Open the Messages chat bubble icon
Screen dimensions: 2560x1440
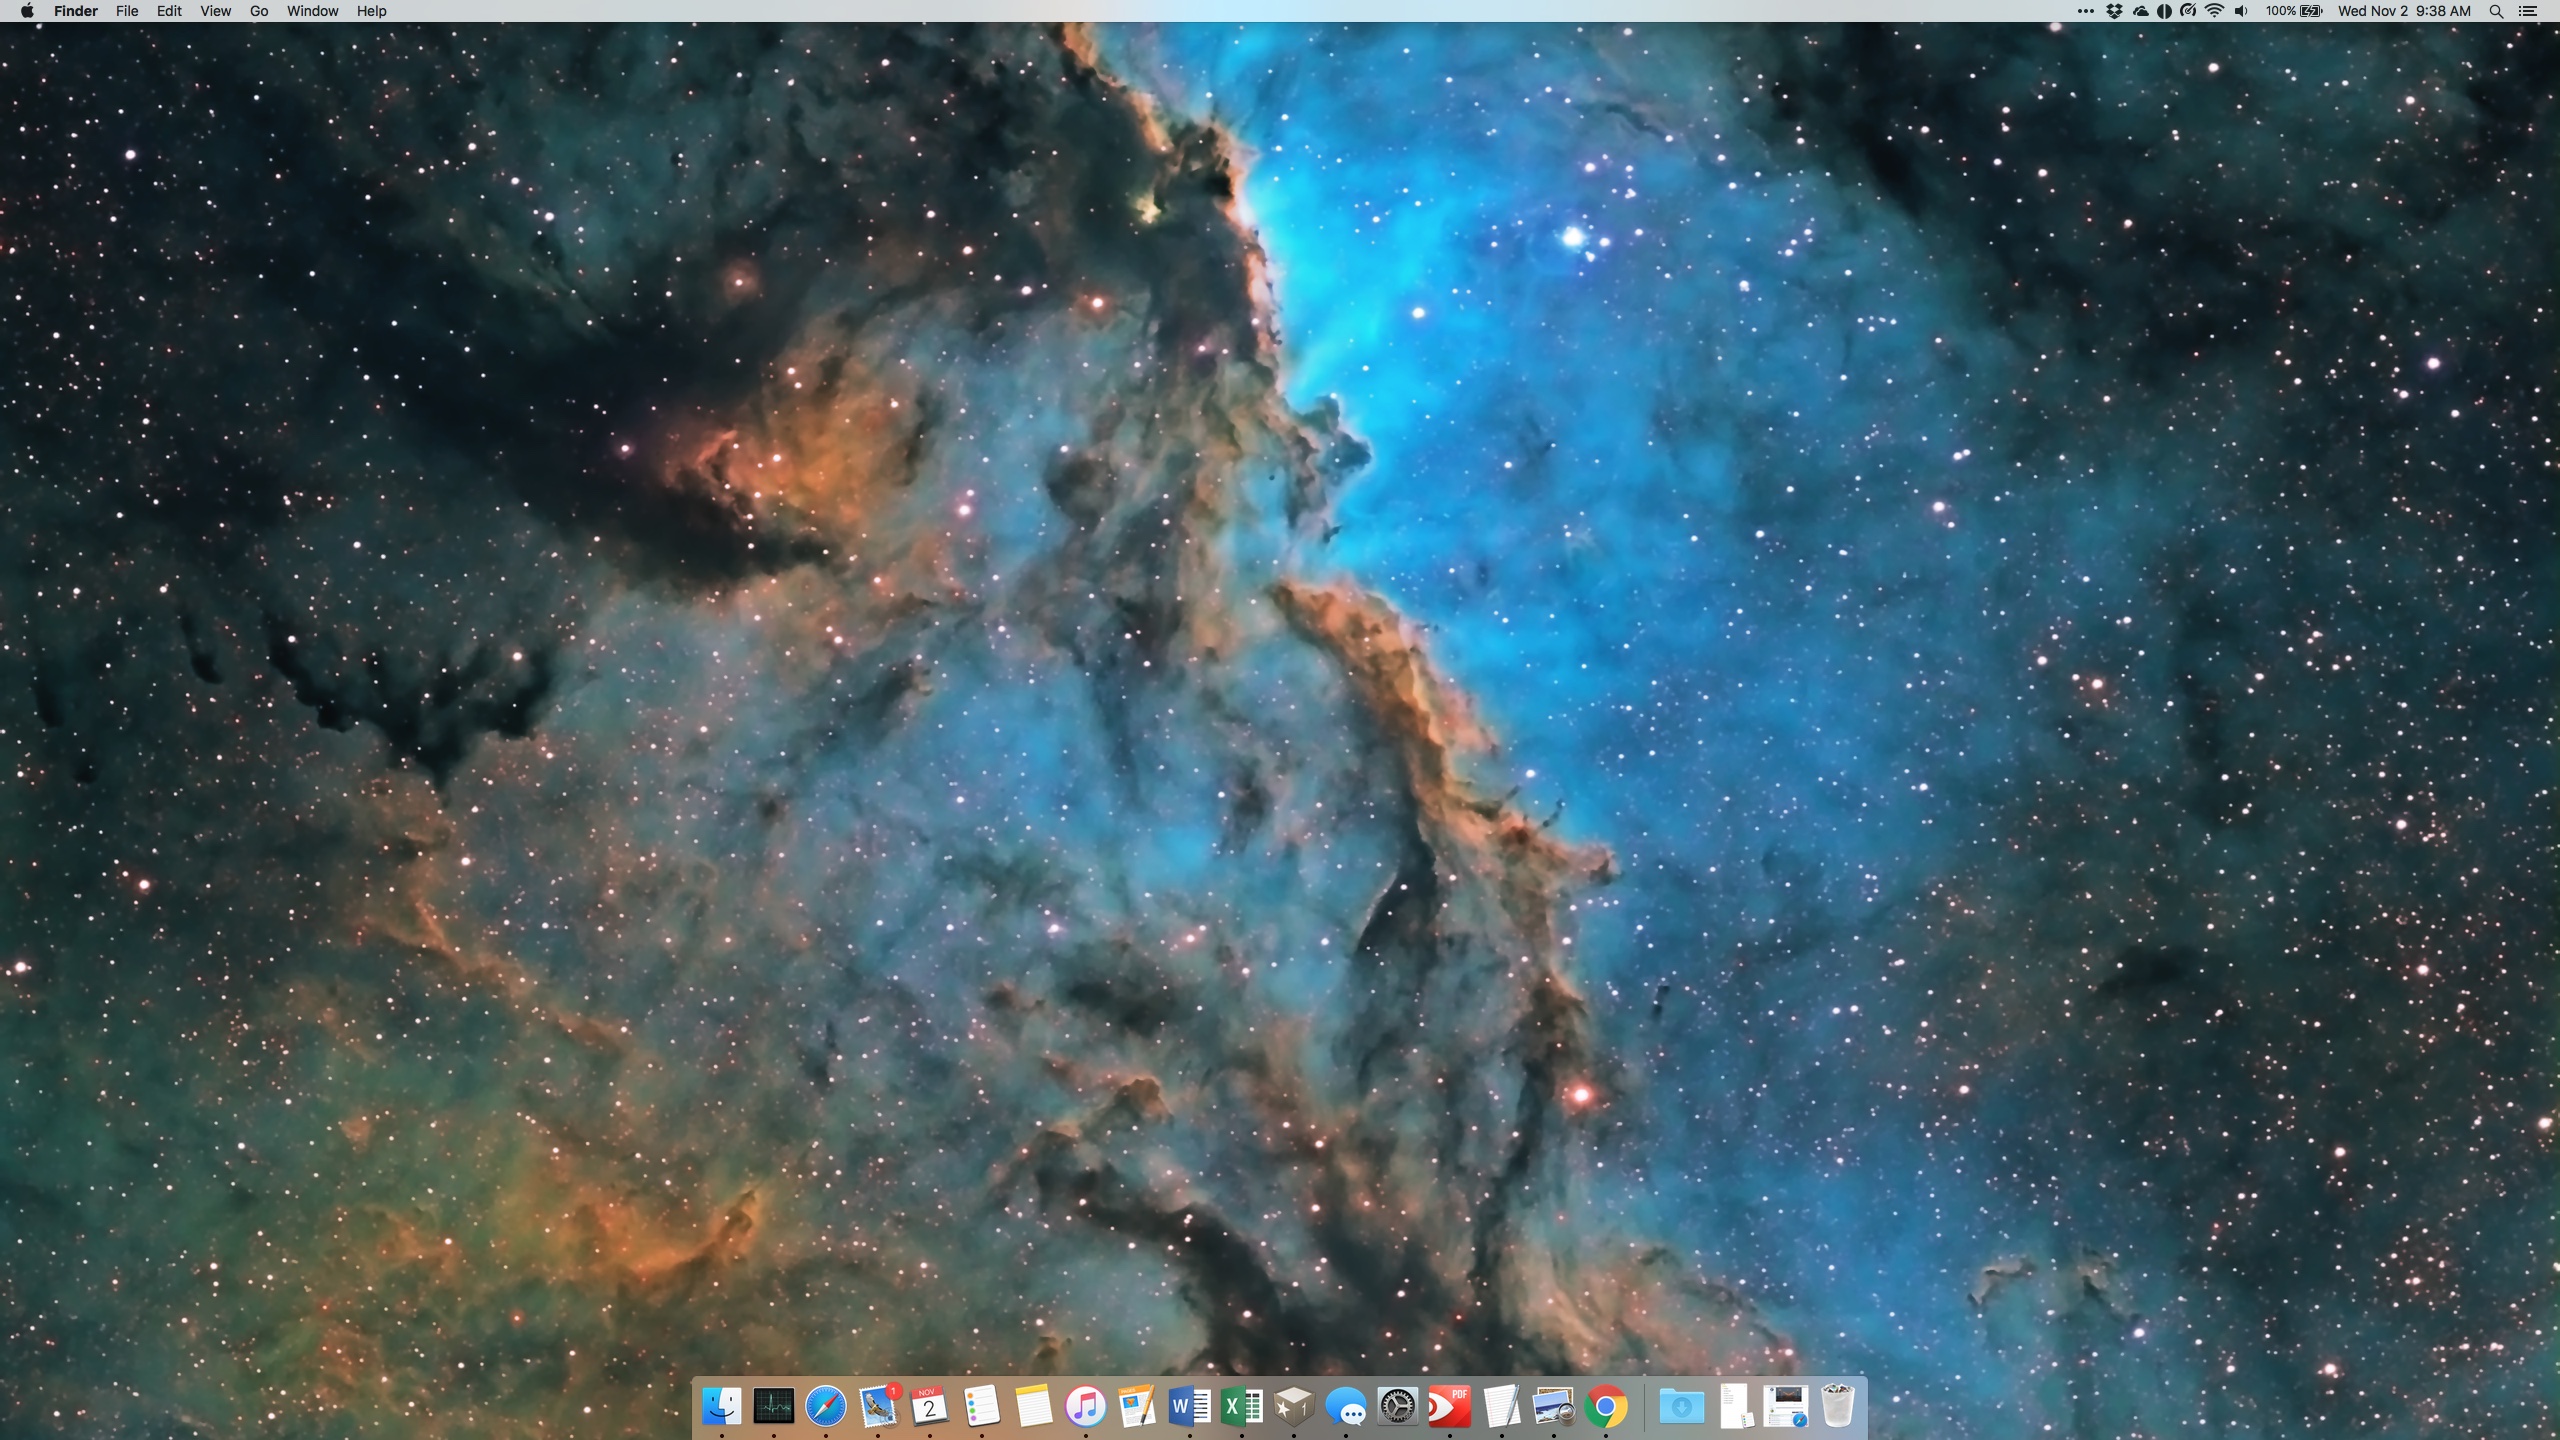(x=1346, y=1407)
